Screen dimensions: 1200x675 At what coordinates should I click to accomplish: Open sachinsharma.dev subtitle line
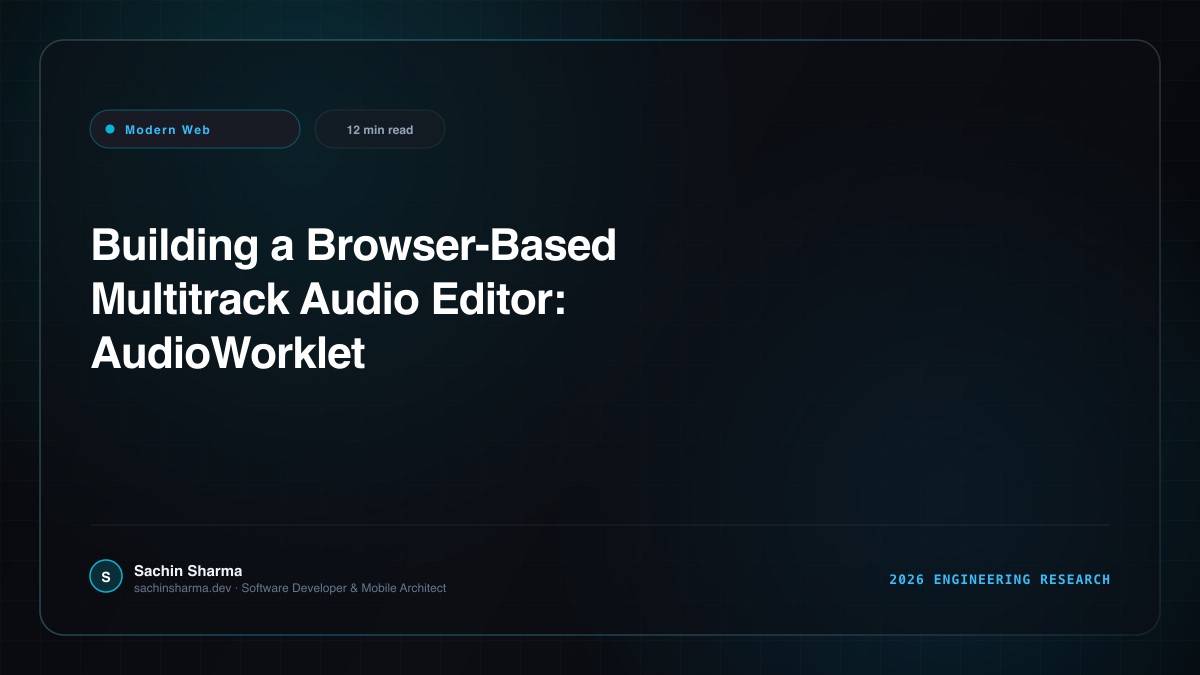[290, 588]
